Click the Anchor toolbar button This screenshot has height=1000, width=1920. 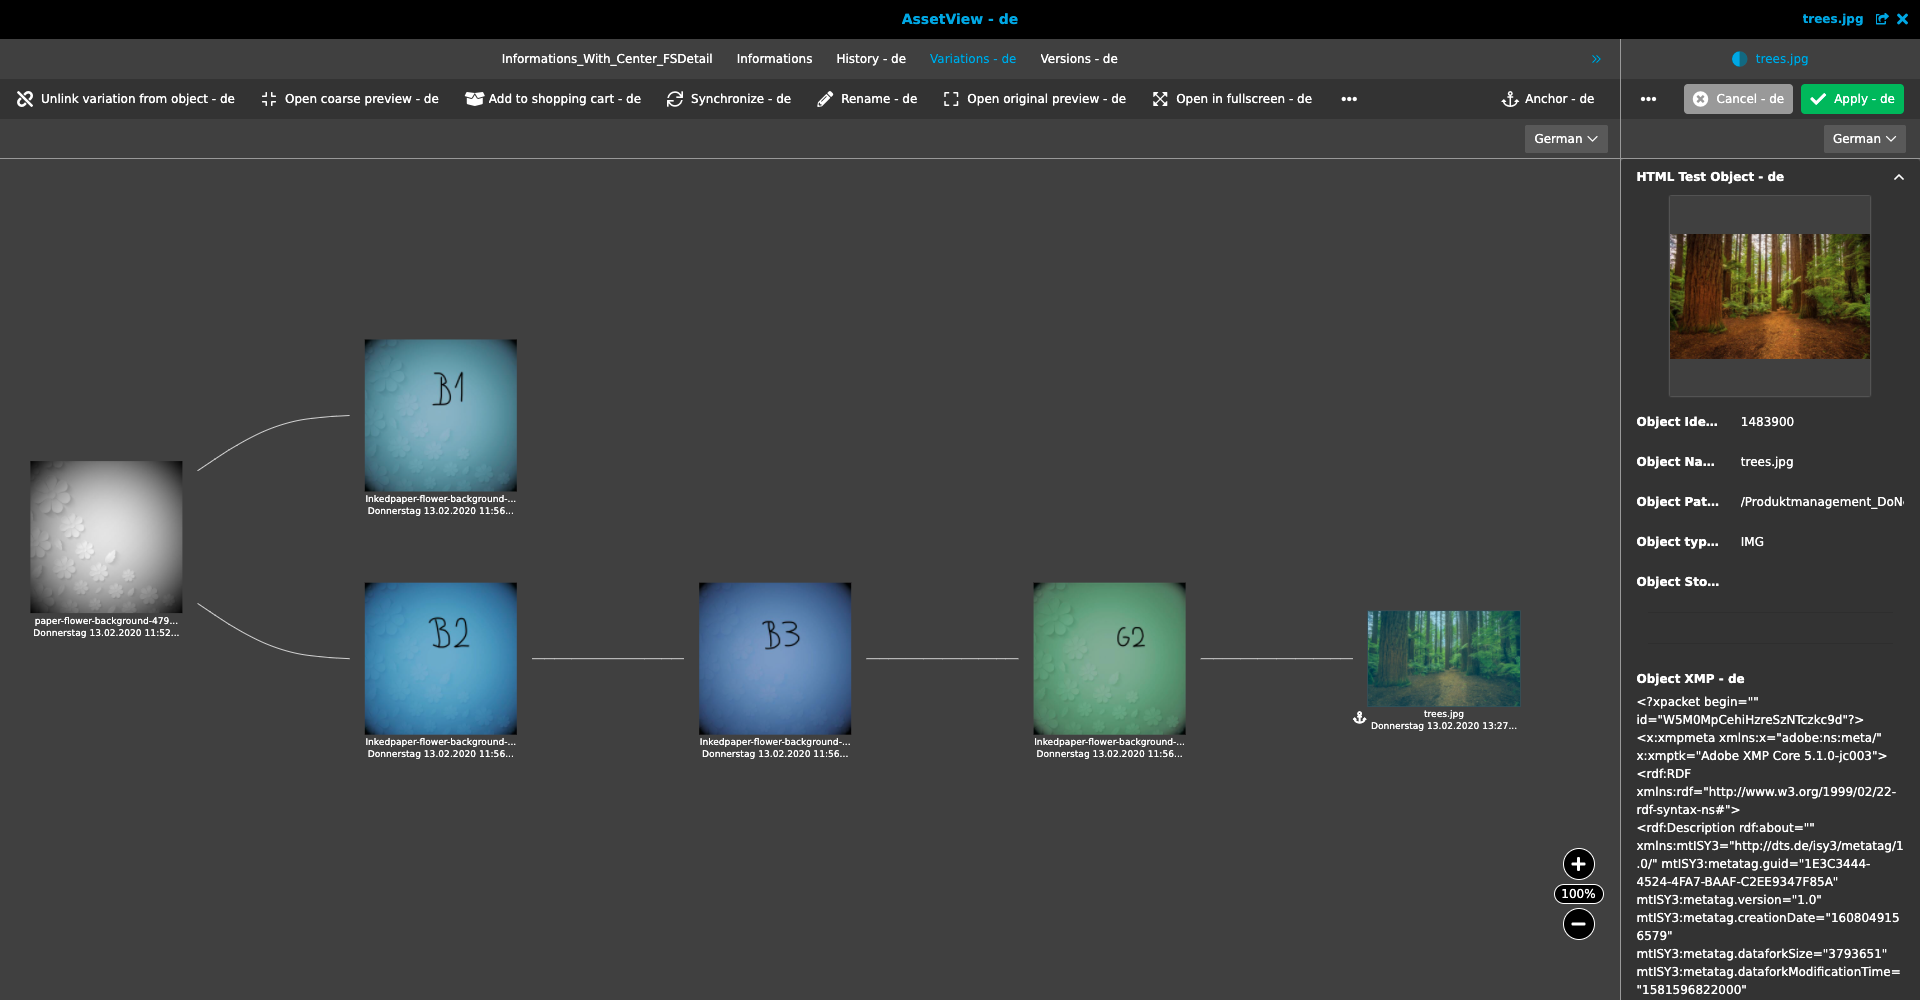[x=1547, y=99]
